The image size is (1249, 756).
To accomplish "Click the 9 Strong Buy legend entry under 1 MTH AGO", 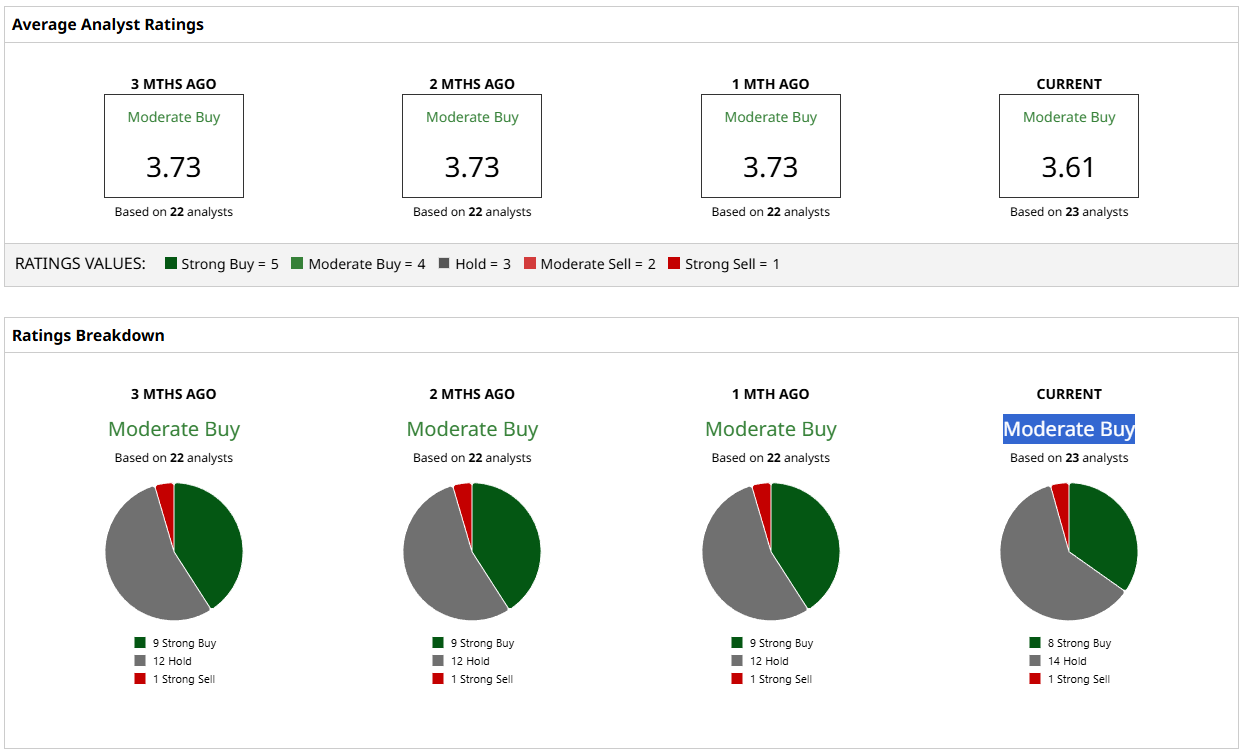I will 772,643.
